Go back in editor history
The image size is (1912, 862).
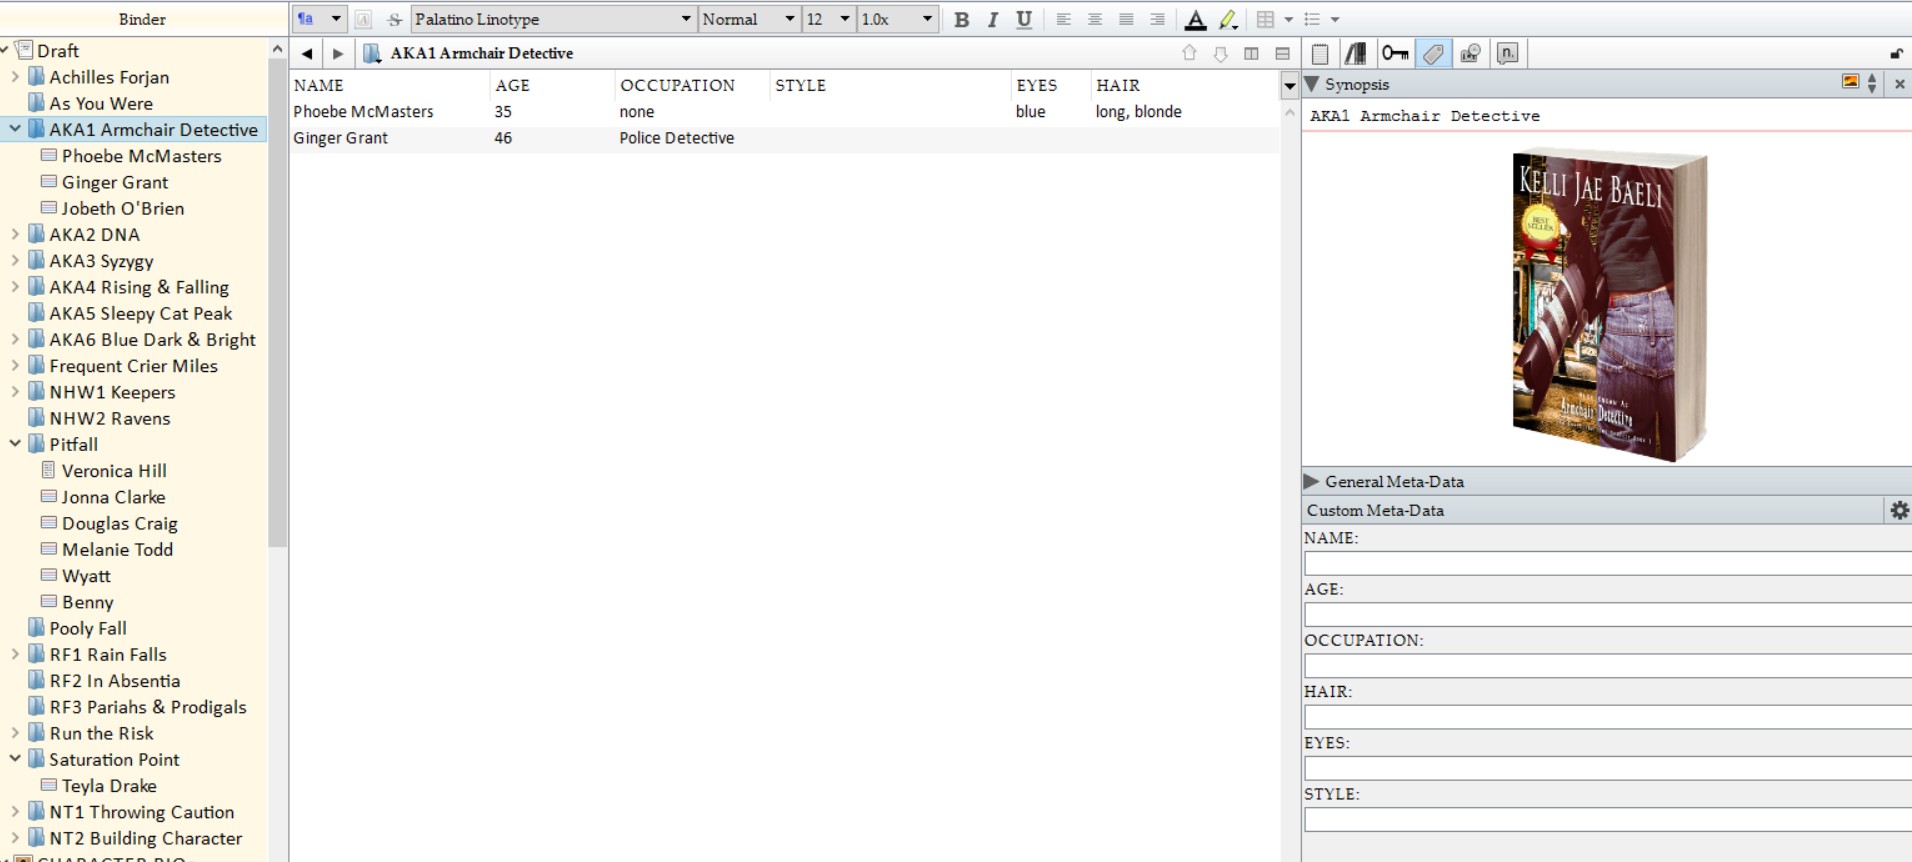[307, 54]
